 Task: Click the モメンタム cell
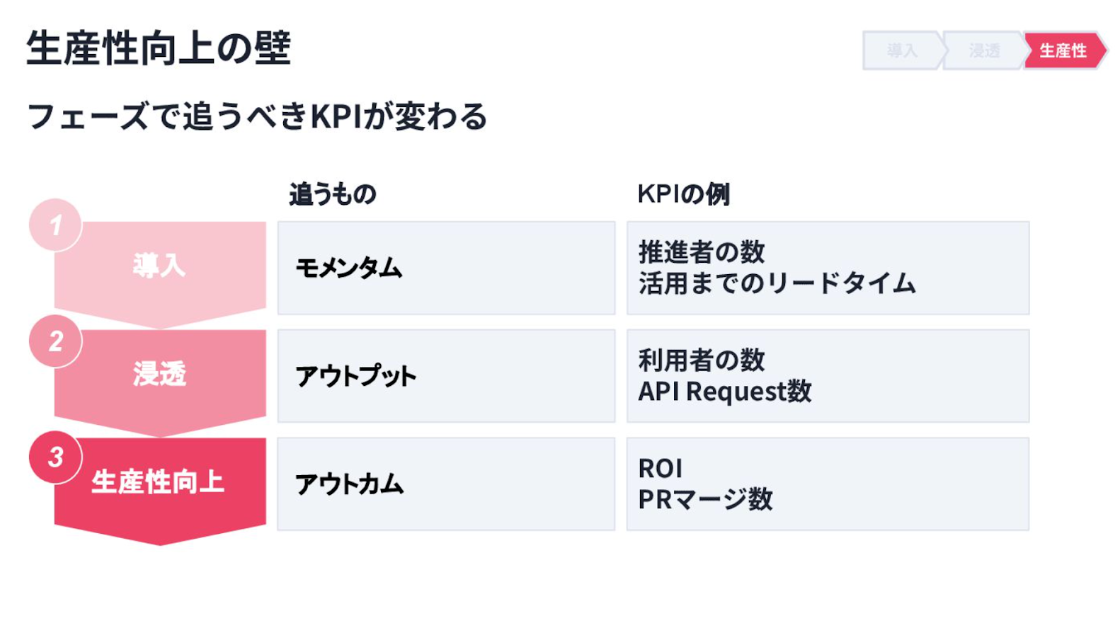point(446,268)
